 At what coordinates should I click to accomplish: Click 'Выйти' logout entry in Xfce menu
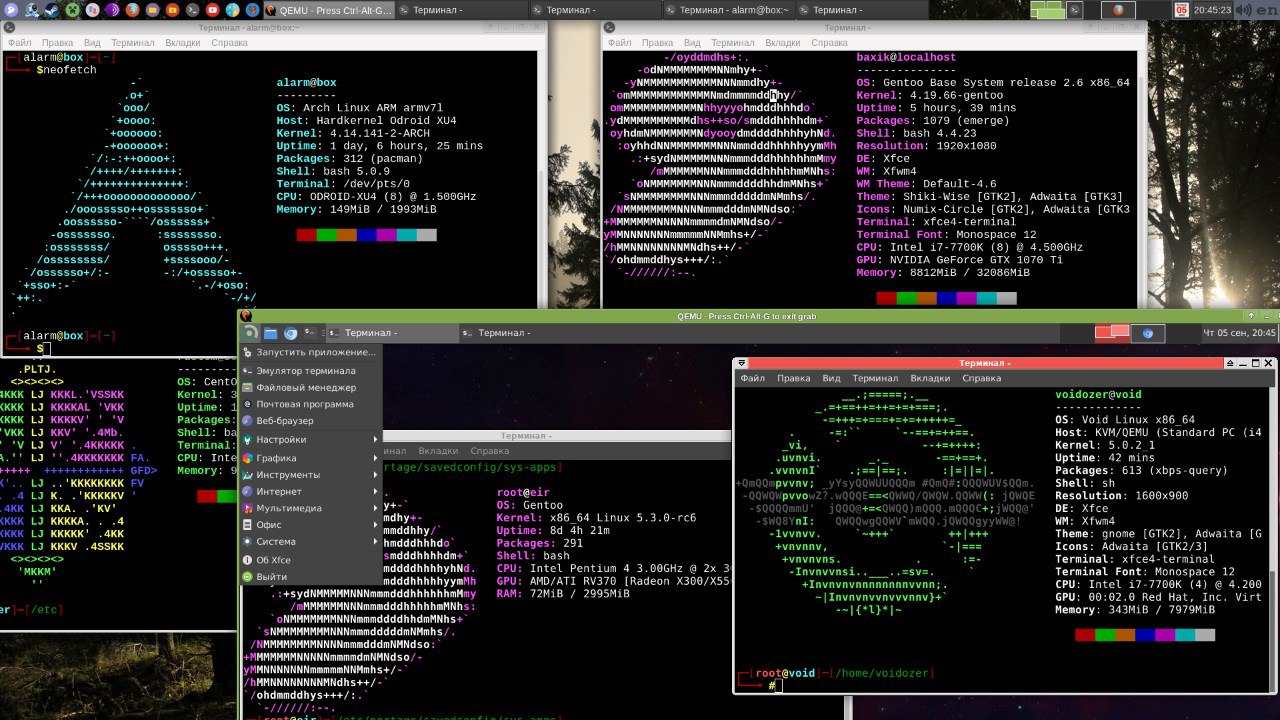click(310, 577)
